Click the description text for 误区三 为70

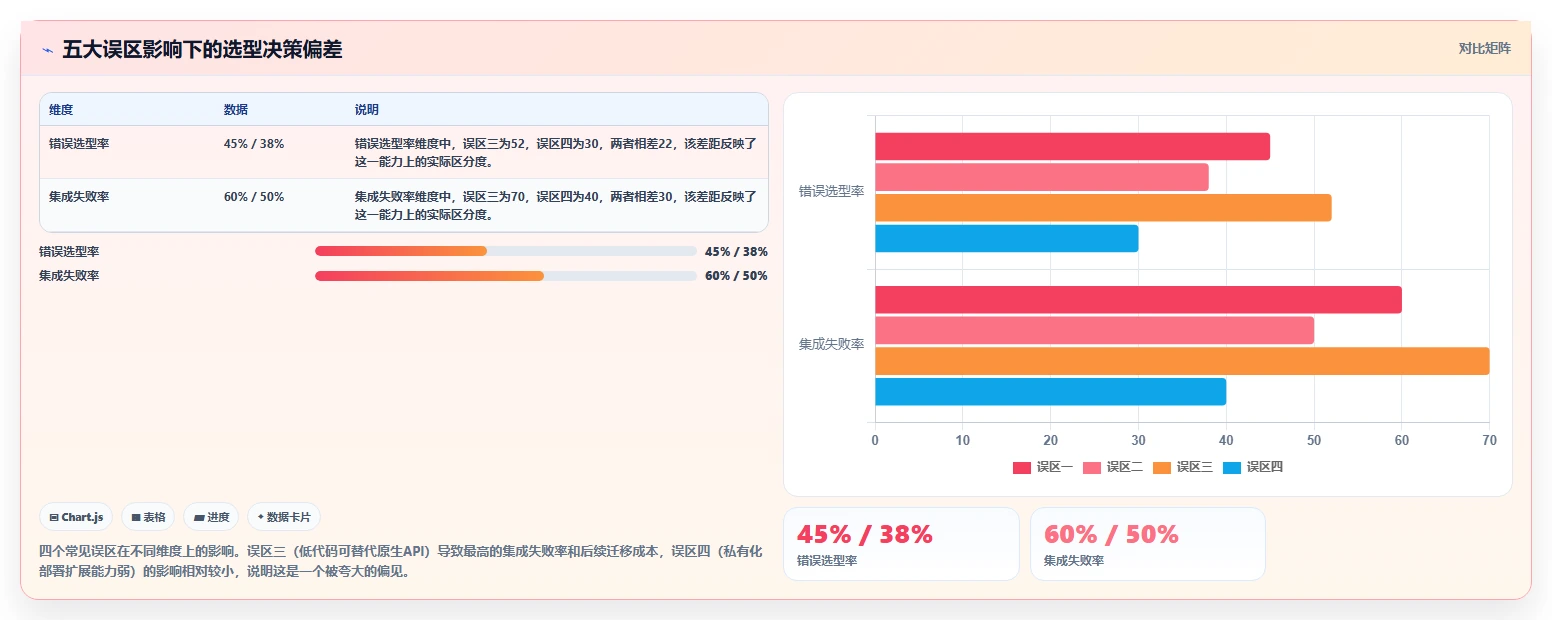556,205
